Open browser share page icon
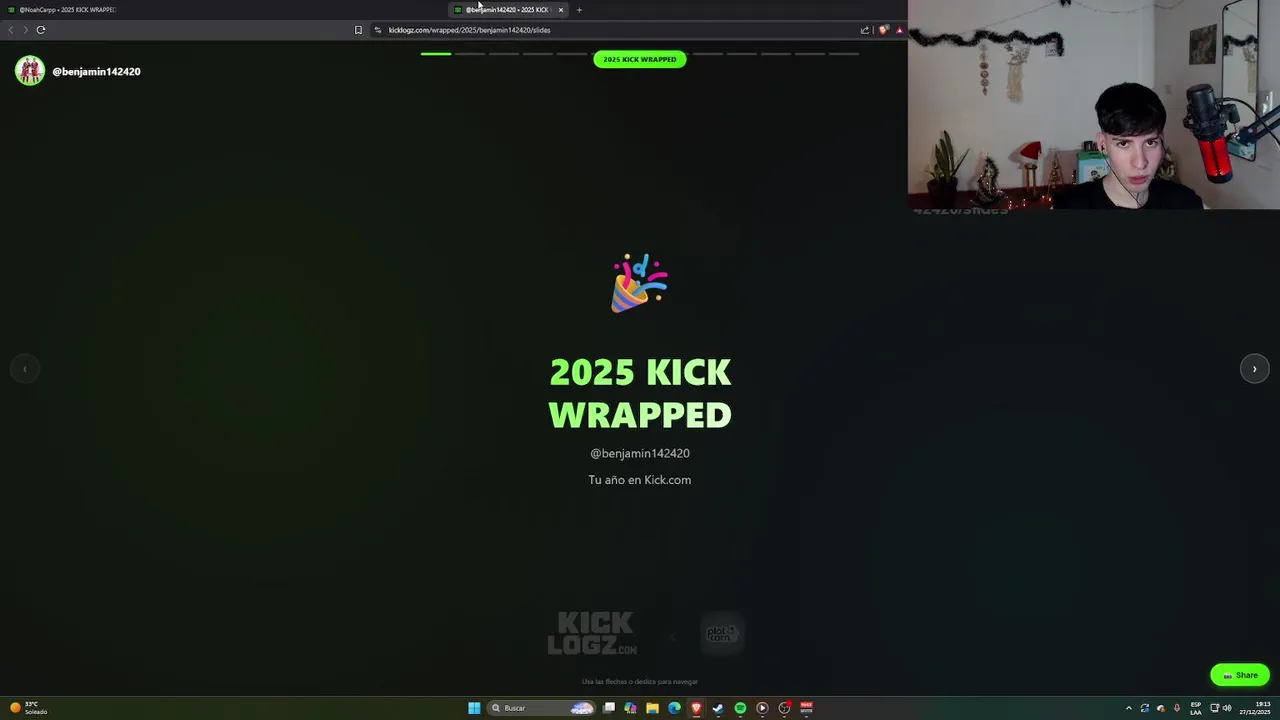The width and height of the screenshot is (1280, 720). tap(865, 30)
